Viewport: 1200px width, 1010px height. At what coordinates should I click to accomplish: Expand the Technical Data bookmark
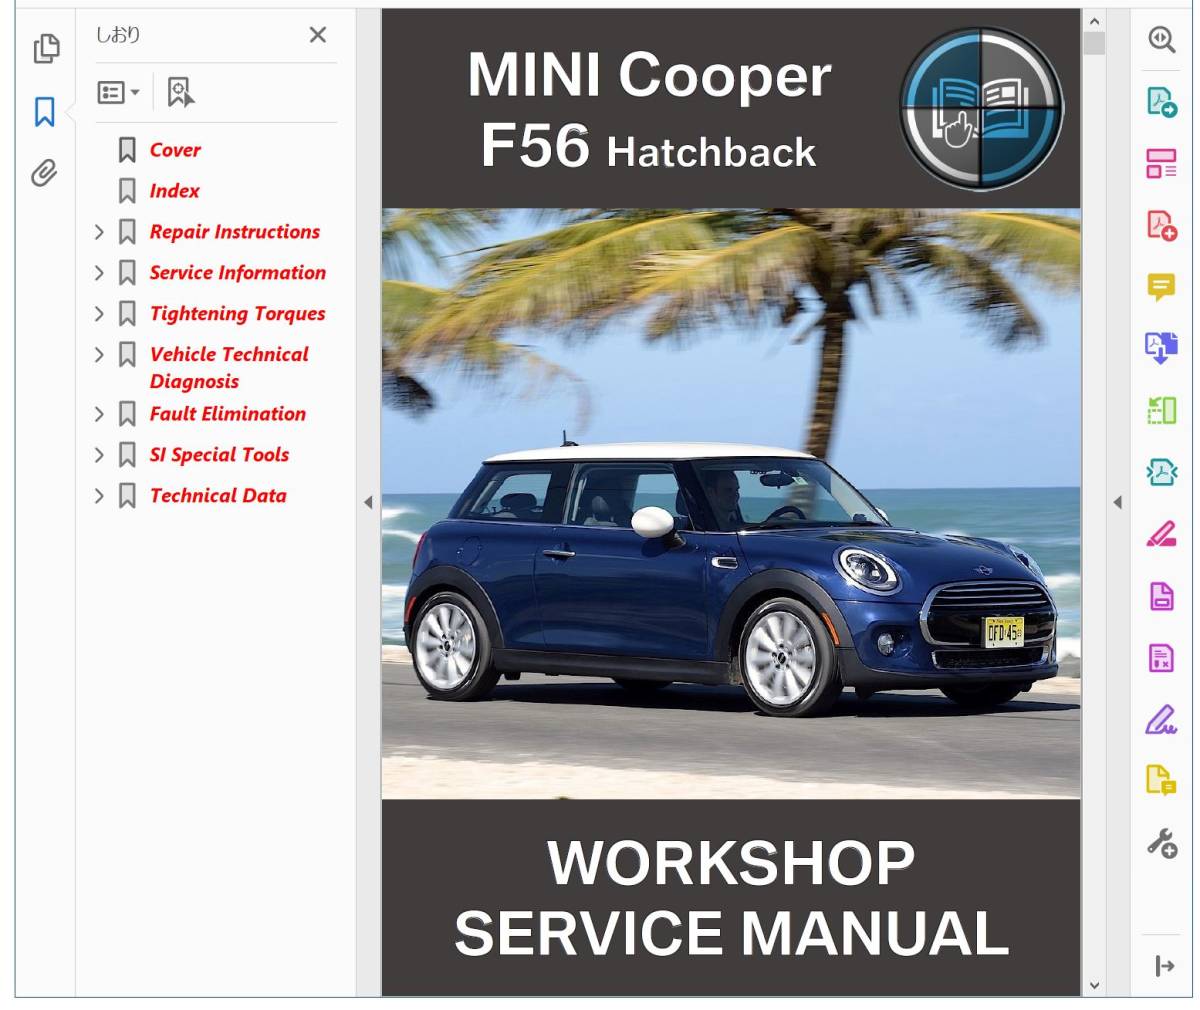click(x=99, y=496)
